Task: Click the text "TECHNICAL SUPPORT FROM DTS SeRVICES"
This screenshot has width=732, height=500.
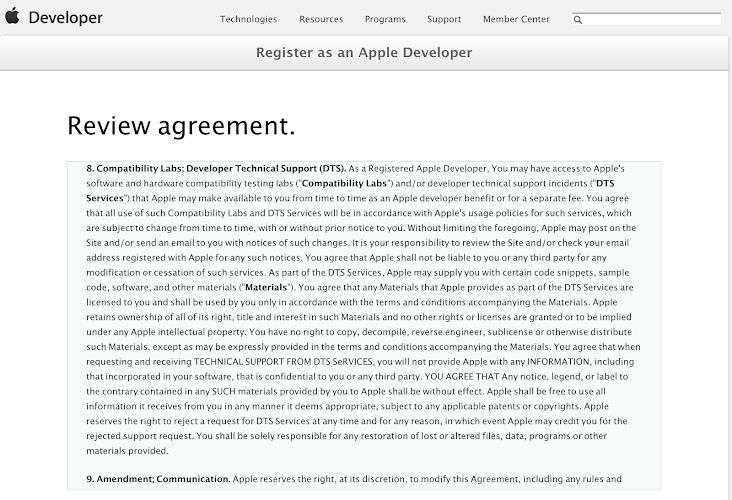Action: (283, 362)
